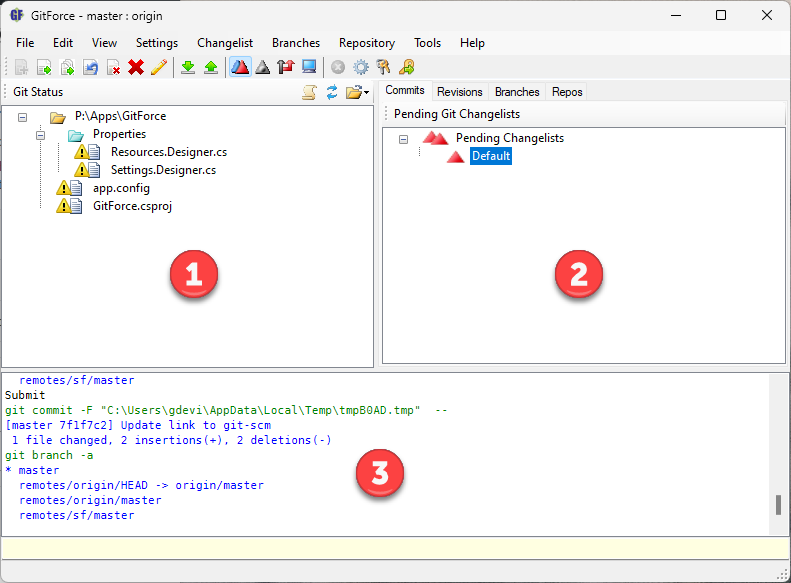The width and height of the screenshot is (791, 583).
Task: Select Settings.Designer.cs file
Action: (x=163, y=170)
